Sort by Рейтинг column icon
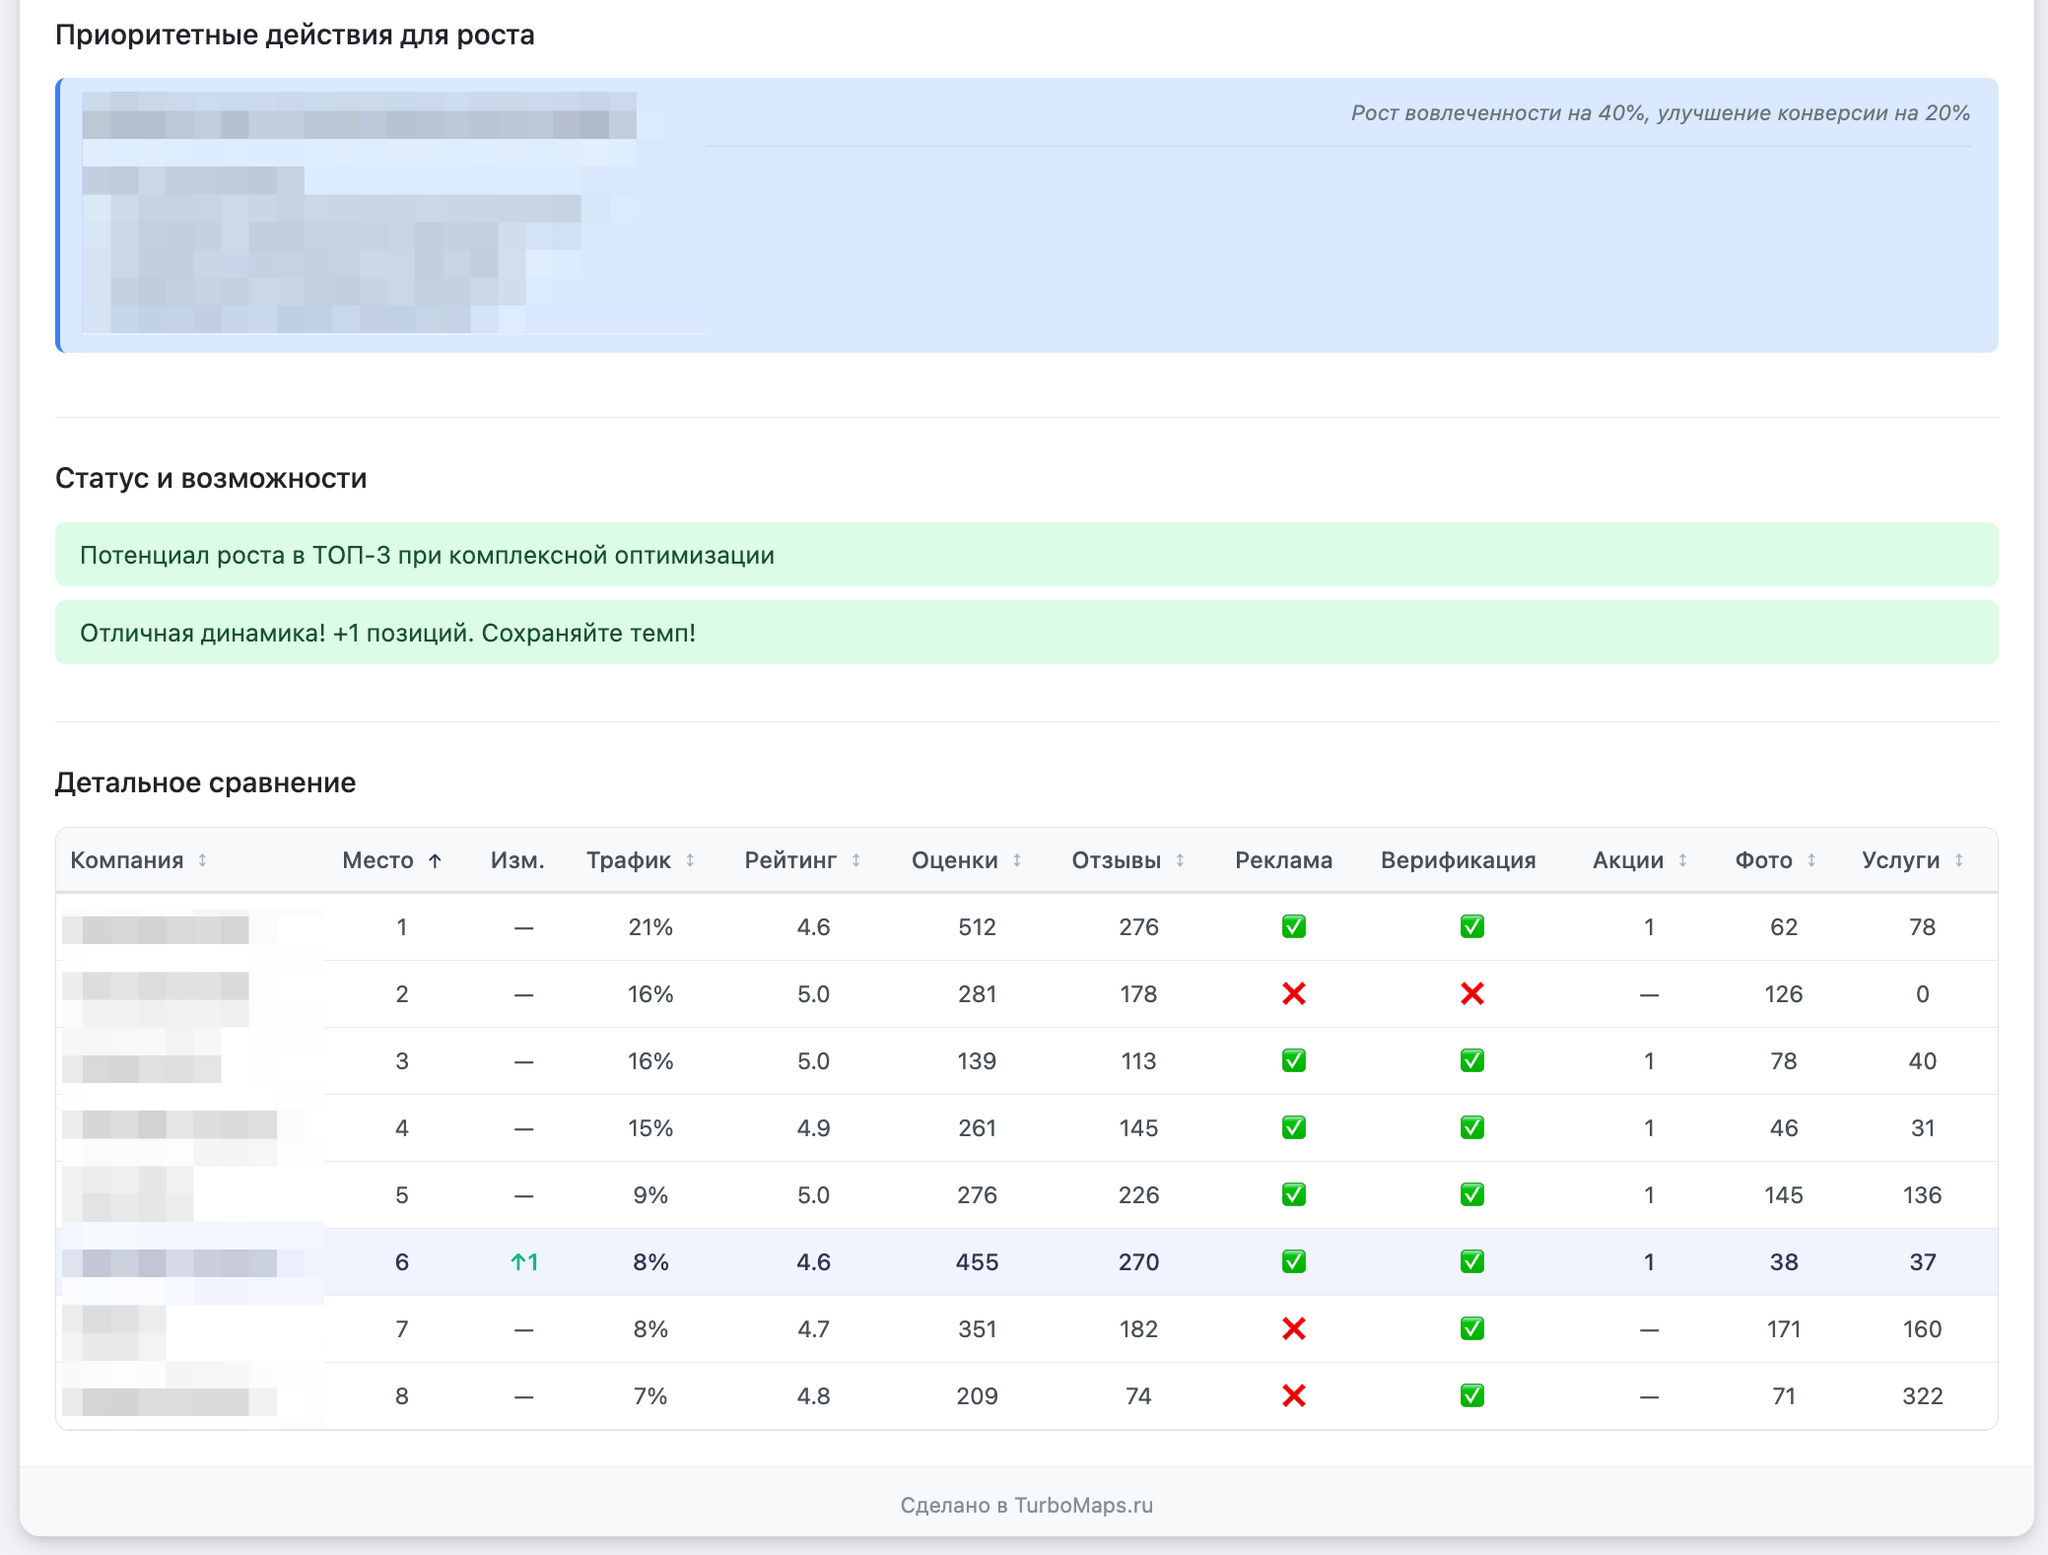Screen dimensions: 2048x1555 pyautogui.click(x=856, y=860)
